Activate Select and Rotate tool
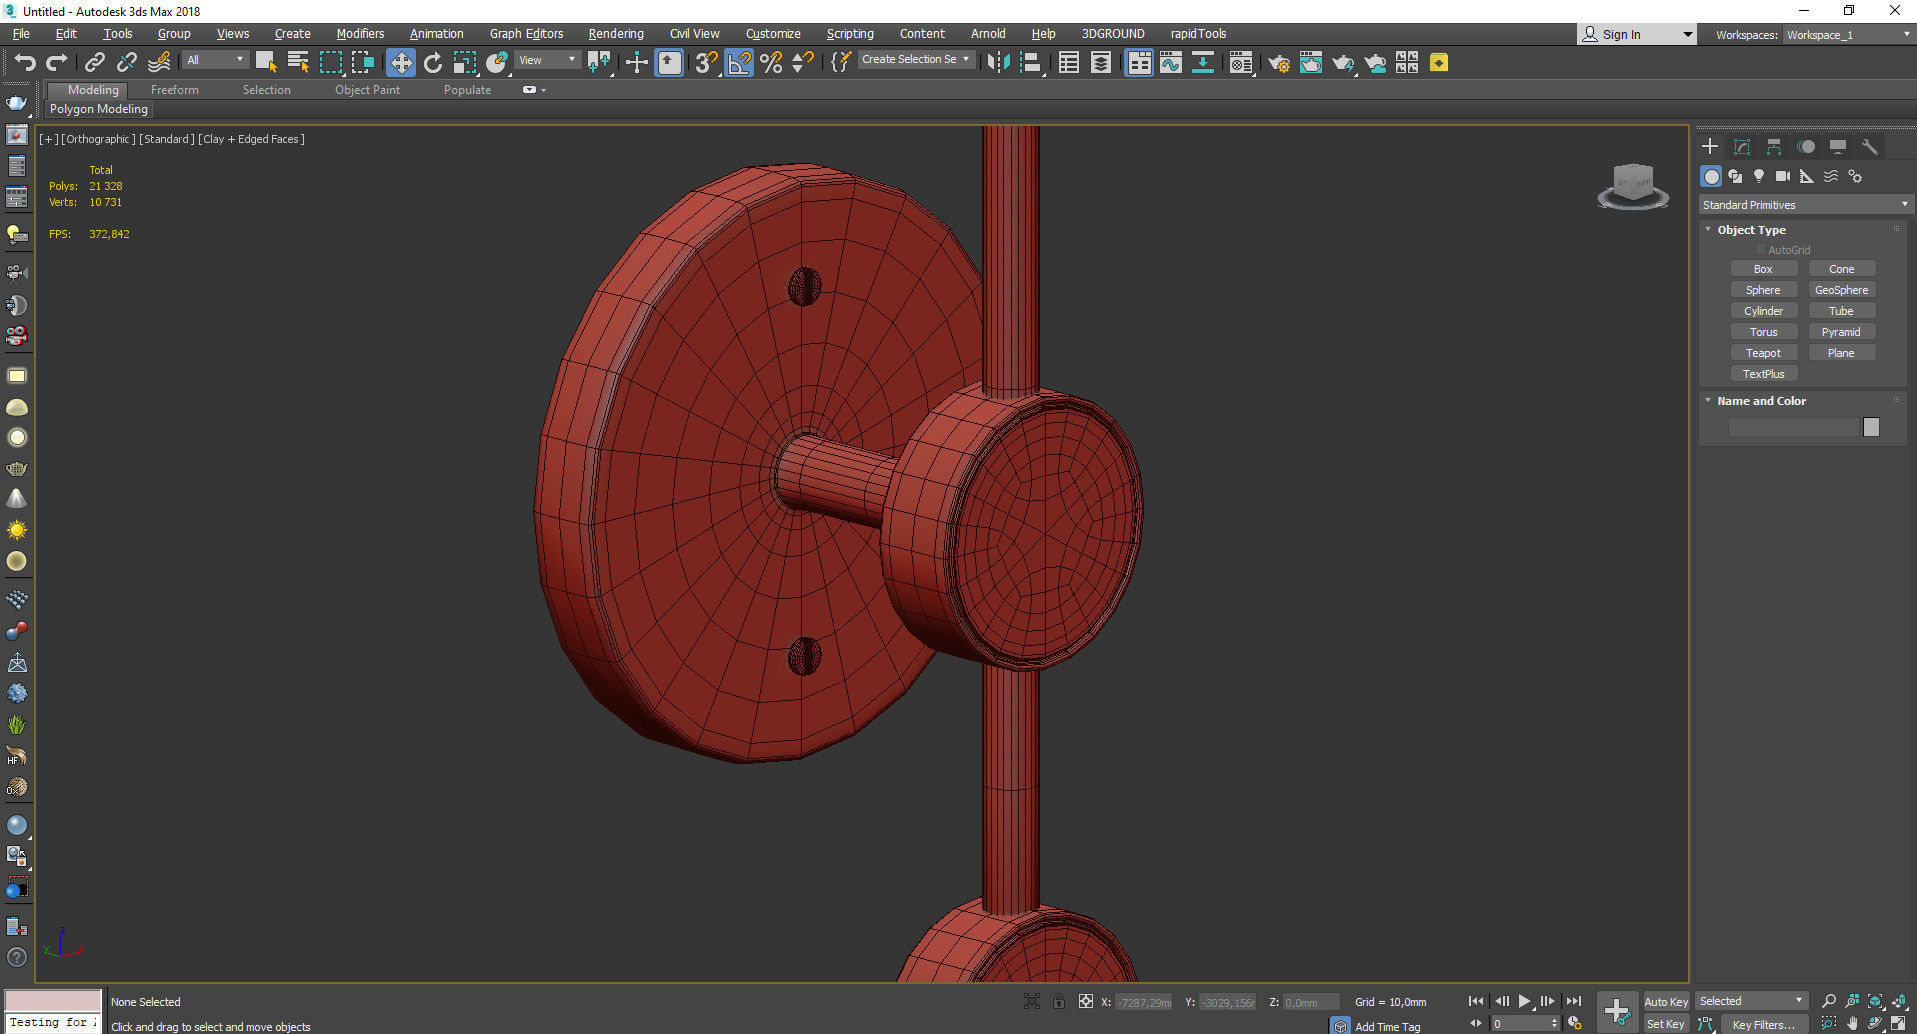Screen dimensions: 1917x1034 tap(433, 63)
